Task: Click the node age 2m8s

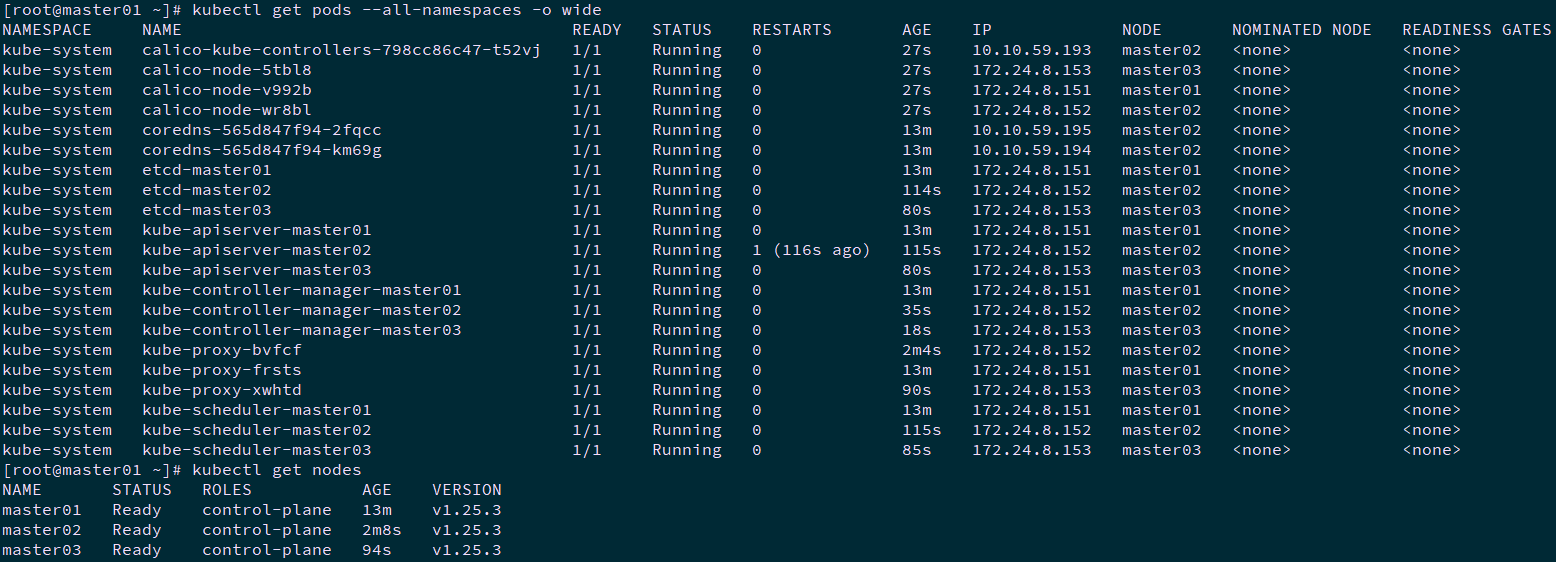Action: (x=382, y=530)
